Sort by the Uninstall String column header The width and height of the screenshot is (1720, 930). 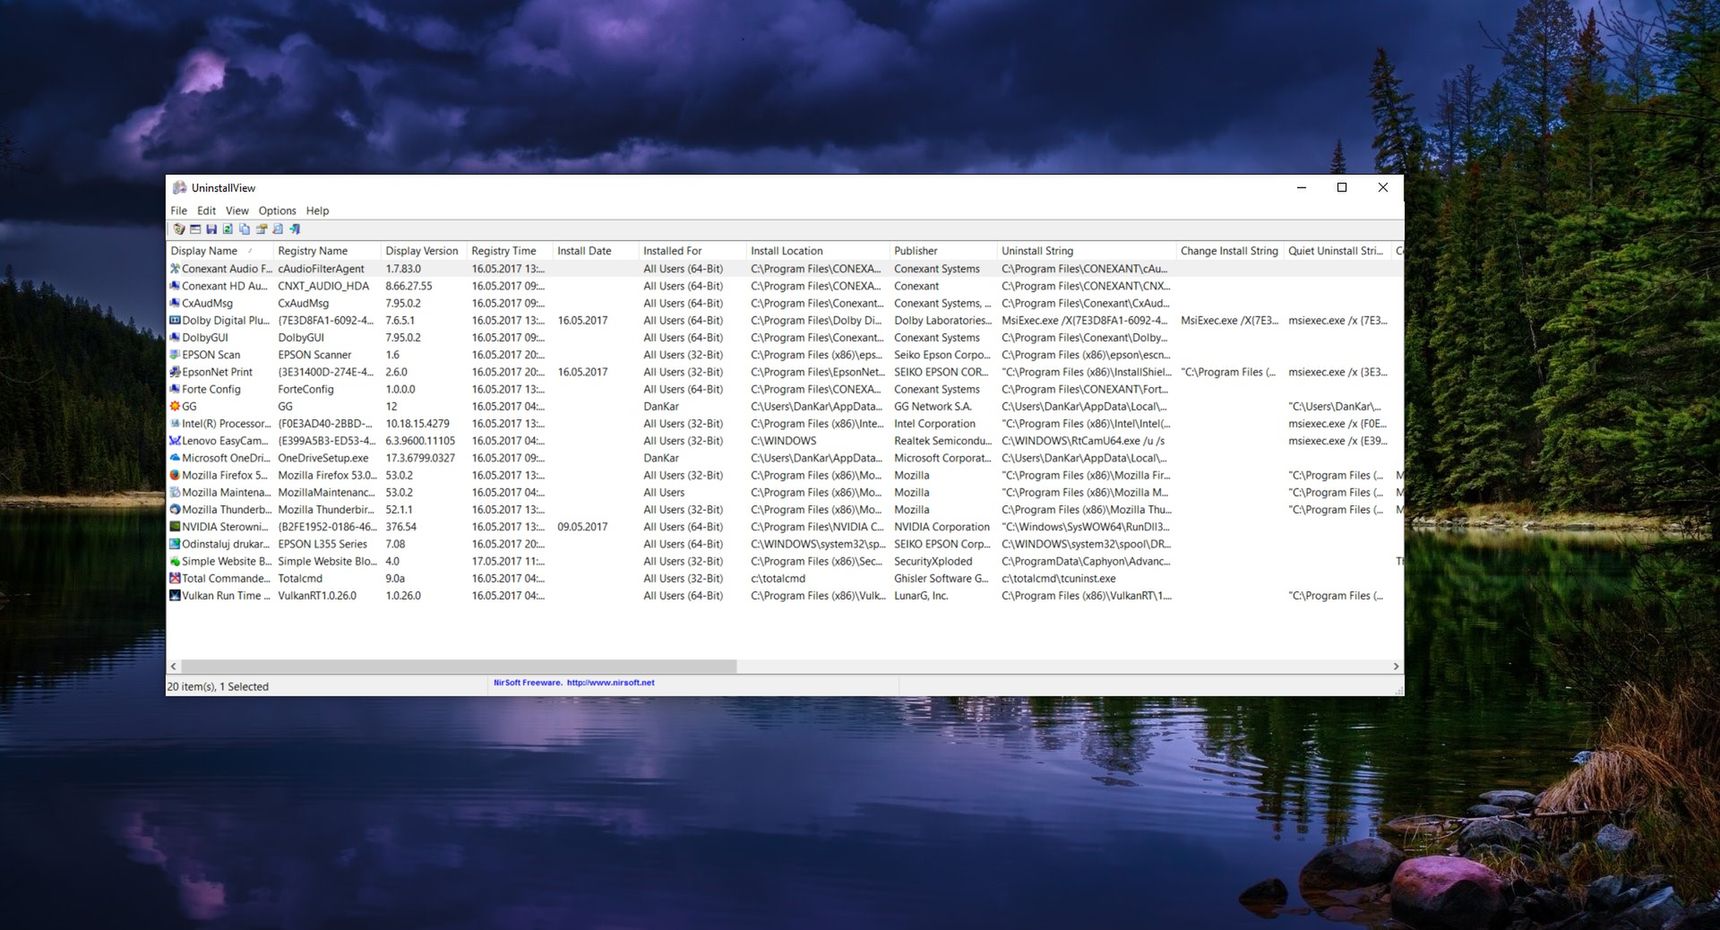(x=1087, y=251)
